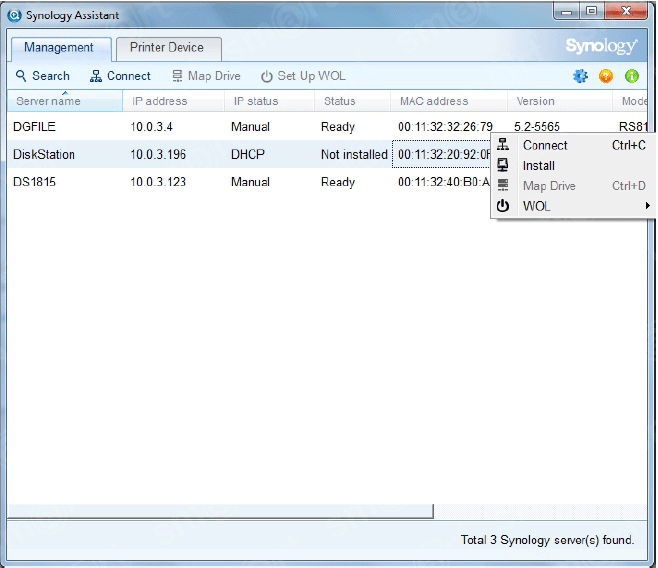Click the Connect toolbar label

(128, 76)
